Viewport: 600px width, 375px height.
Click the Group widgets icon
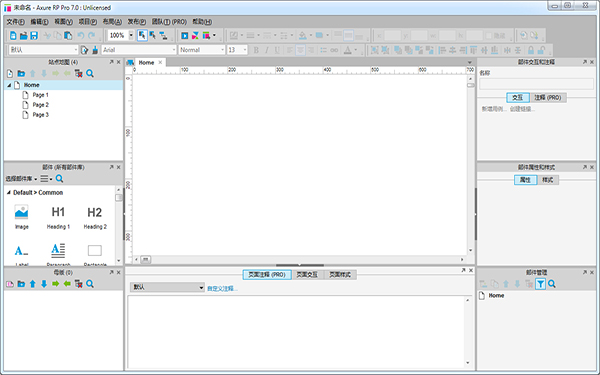click(x=375, y=50)
